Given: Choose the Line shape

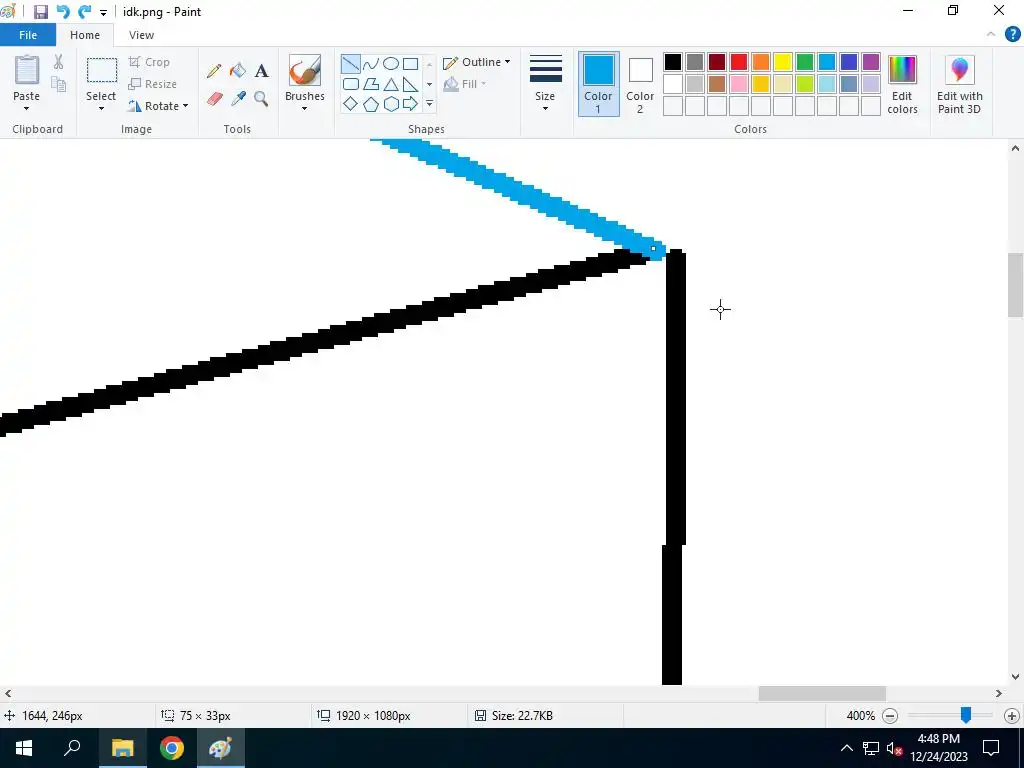Looking at the screenshot, I should tap(351, 63).
